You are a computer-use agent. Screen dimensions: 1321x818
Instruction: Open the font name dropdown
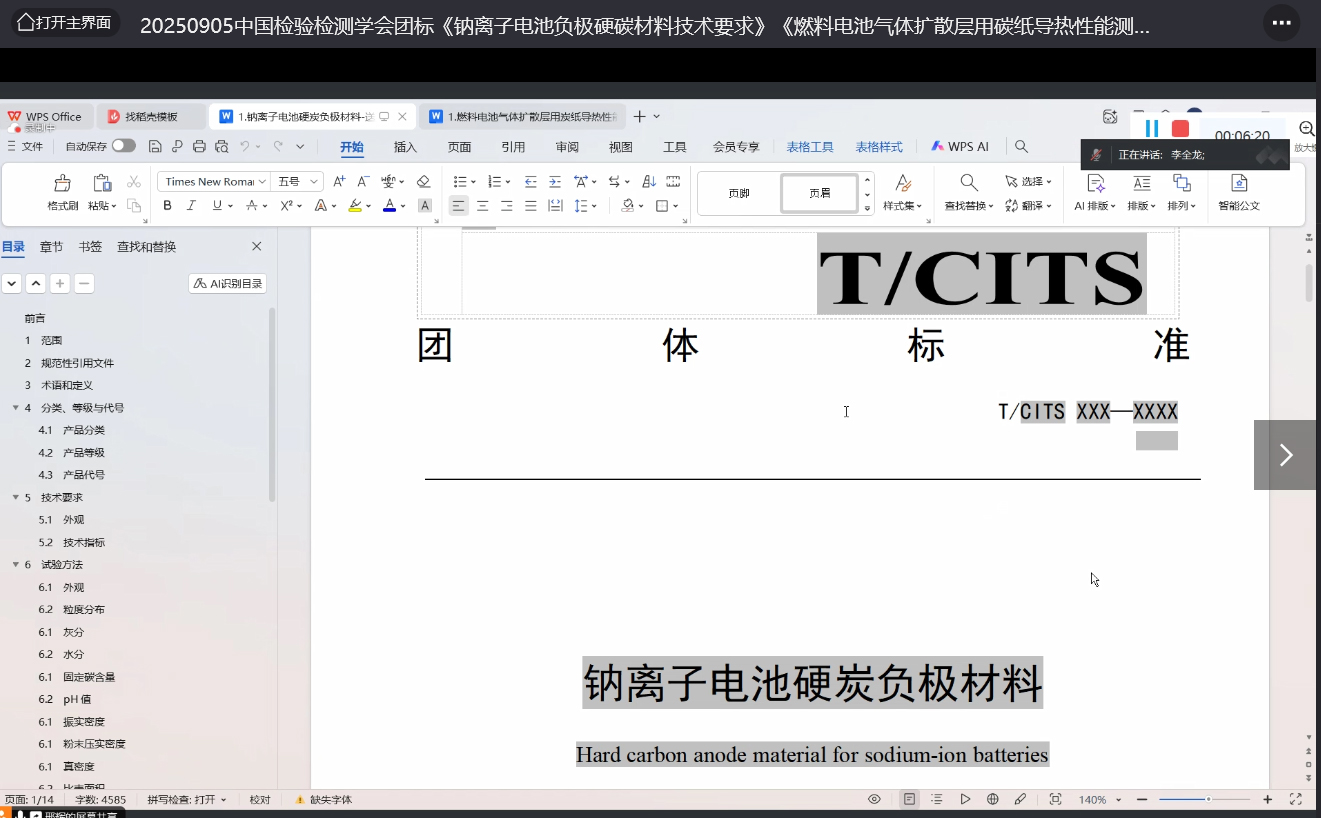(262, 182)
